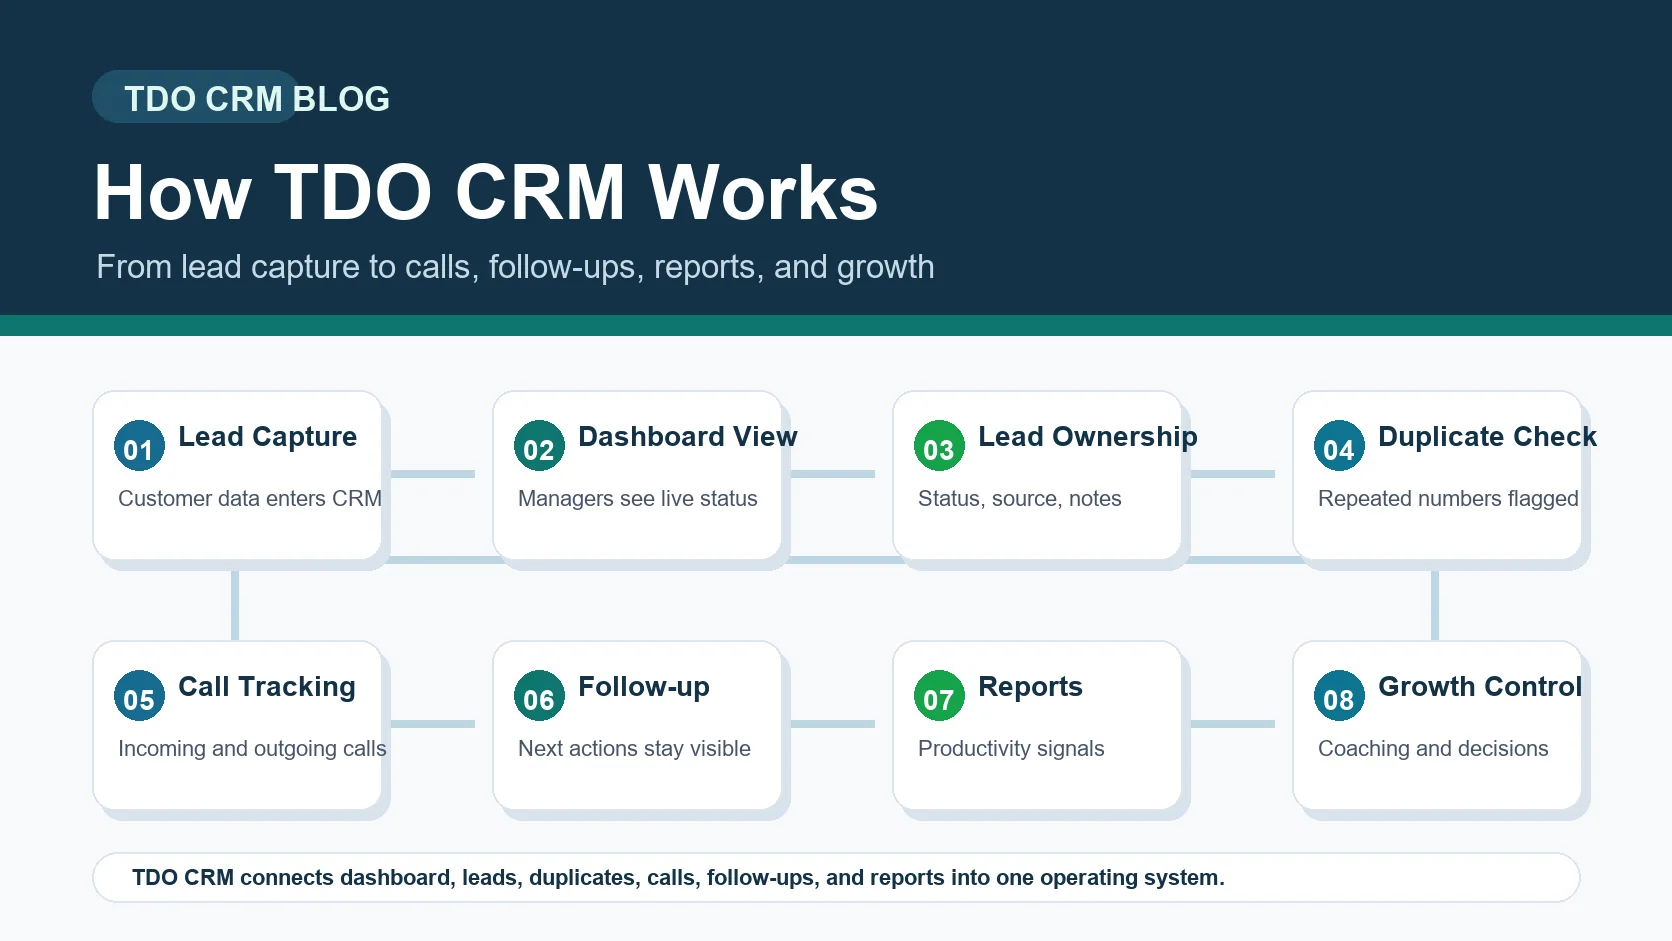
Task: Select the Dashboard View heading
Action: (x=688, y=437)
